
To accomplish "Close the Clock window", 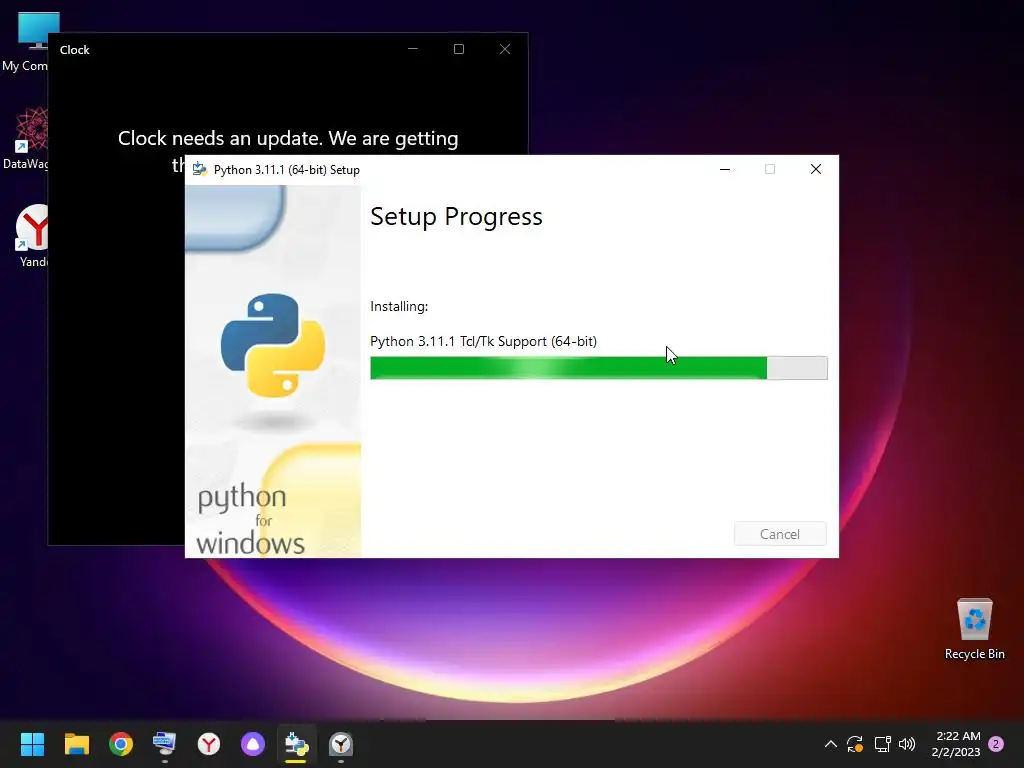I will [x=505, y=49].
